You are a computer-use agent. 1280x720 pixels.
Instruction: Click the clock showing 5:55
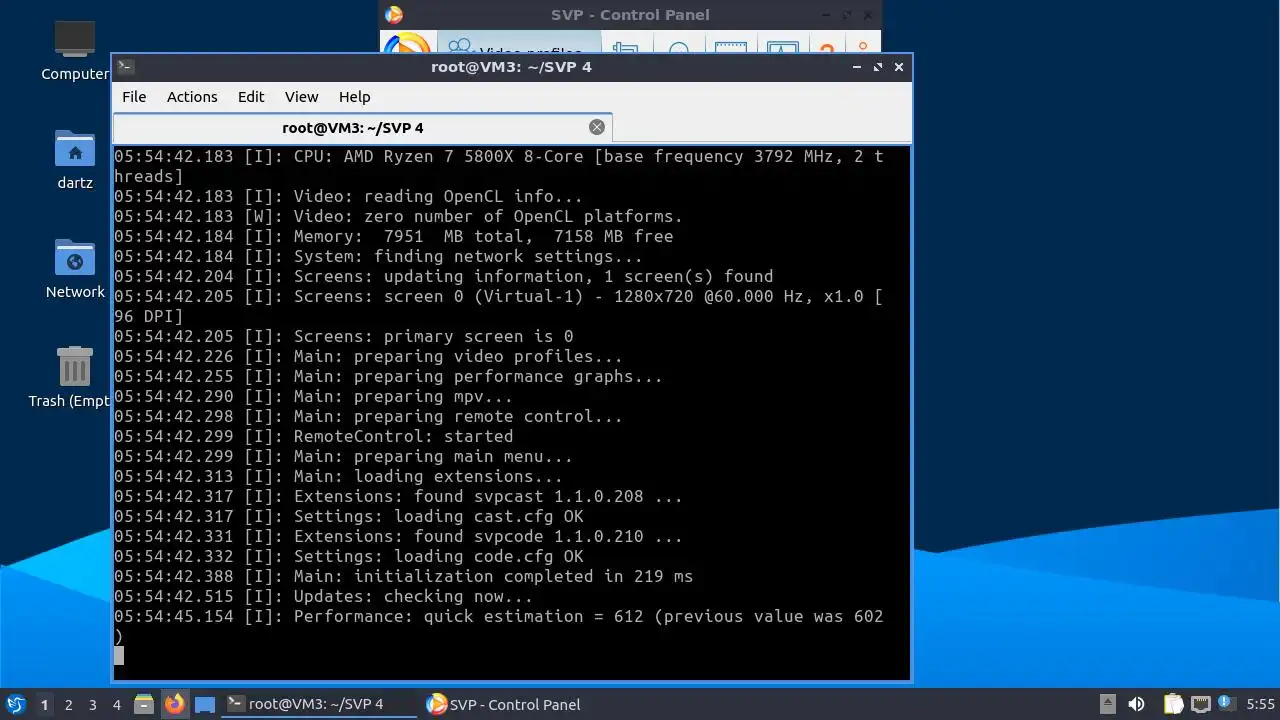(x=1261, y=704)
